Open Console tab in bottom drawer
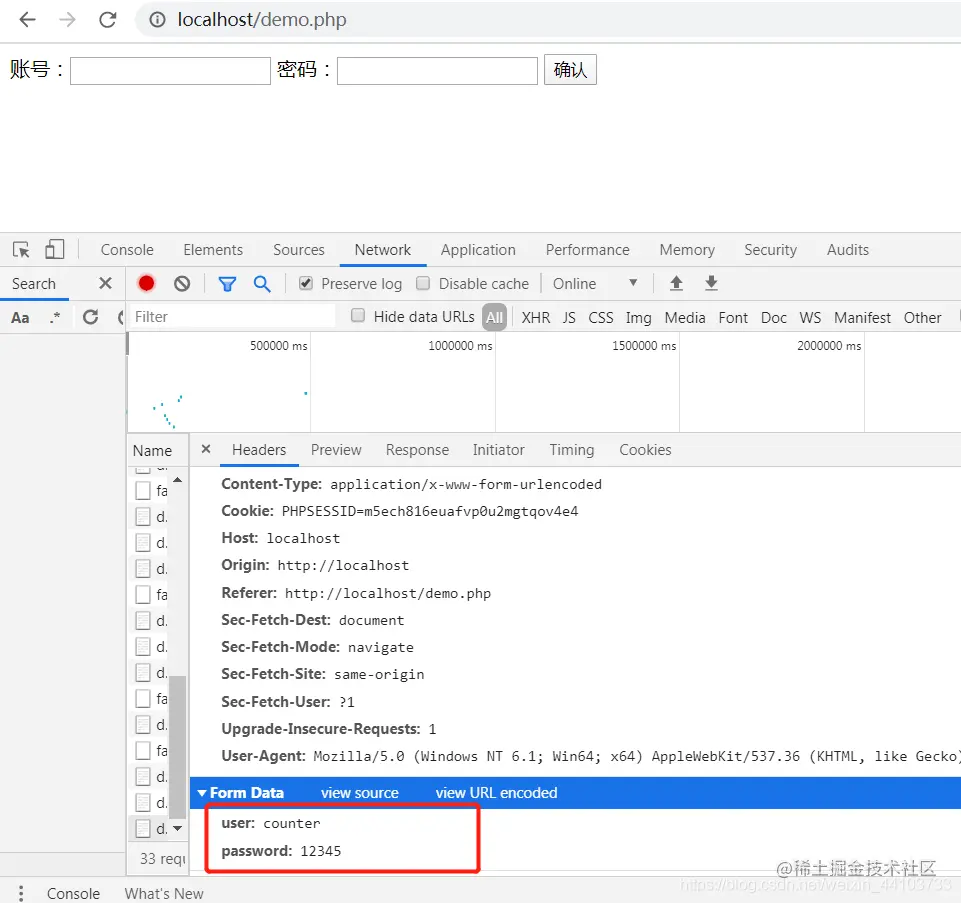961x903 pixels. click(x=73, y=893)
